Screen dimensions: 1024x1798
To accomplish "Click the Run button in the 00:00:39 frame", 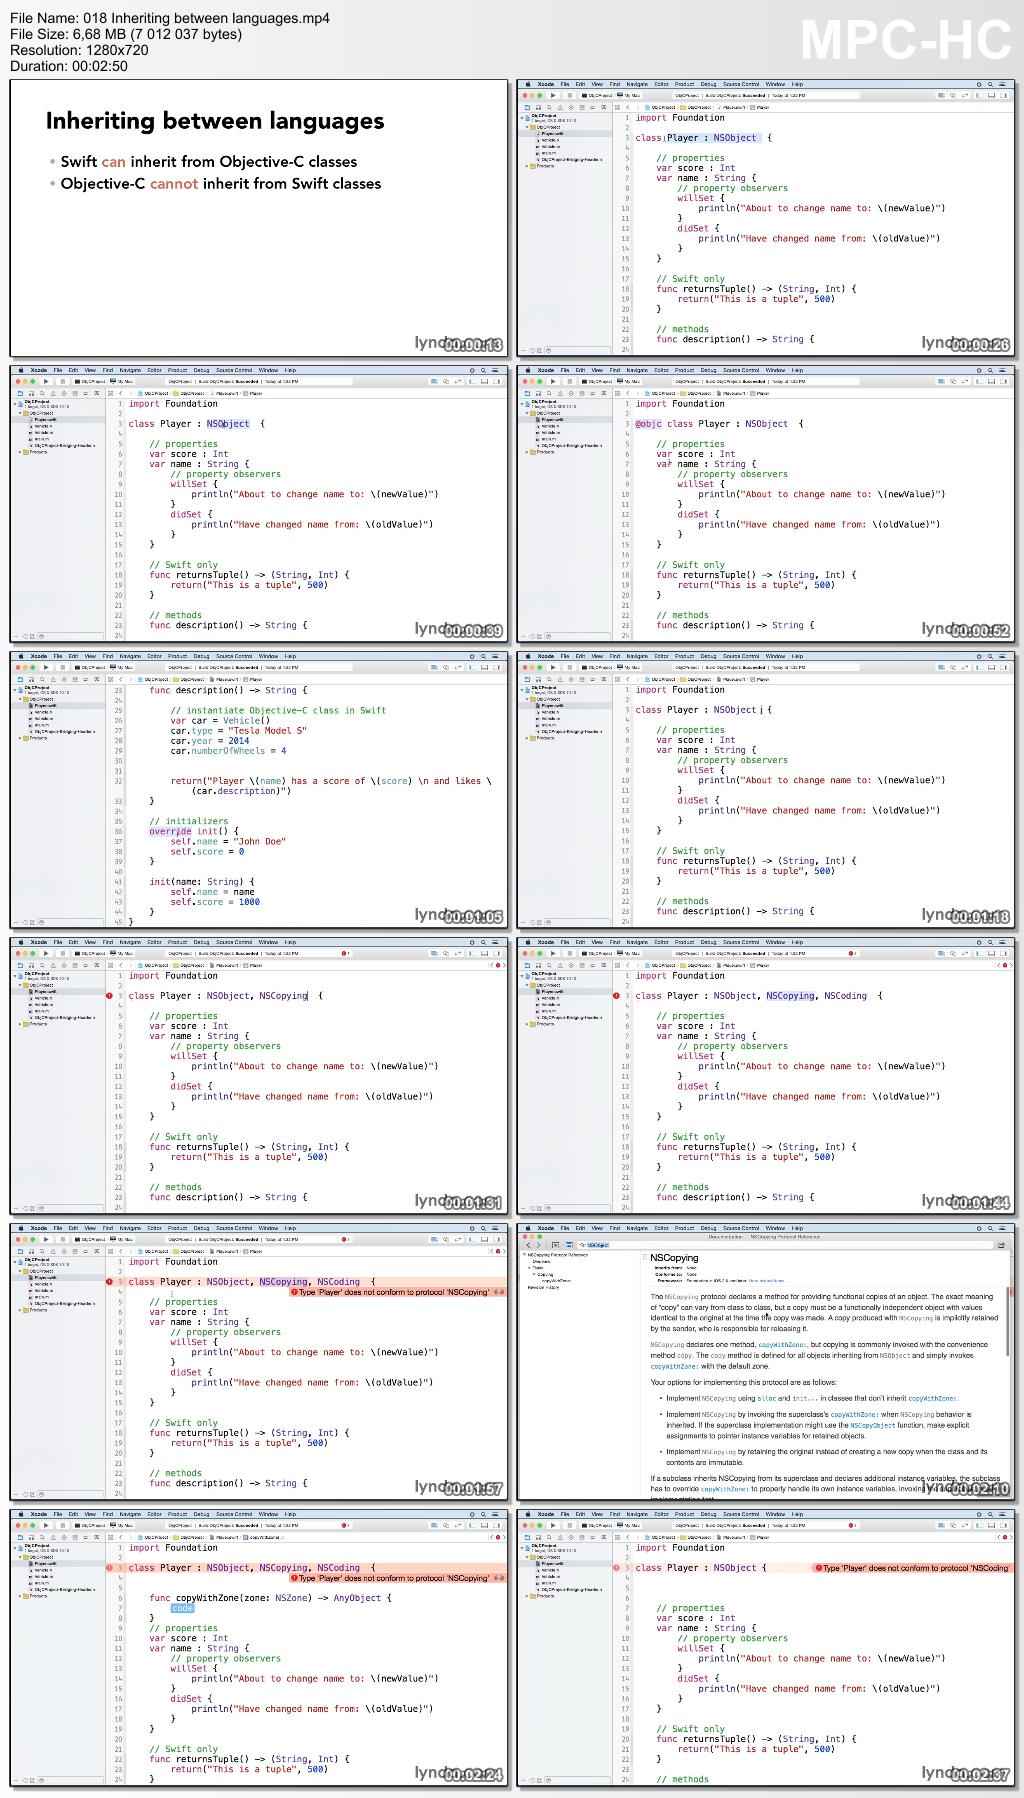I will click(x=45, y=381).
